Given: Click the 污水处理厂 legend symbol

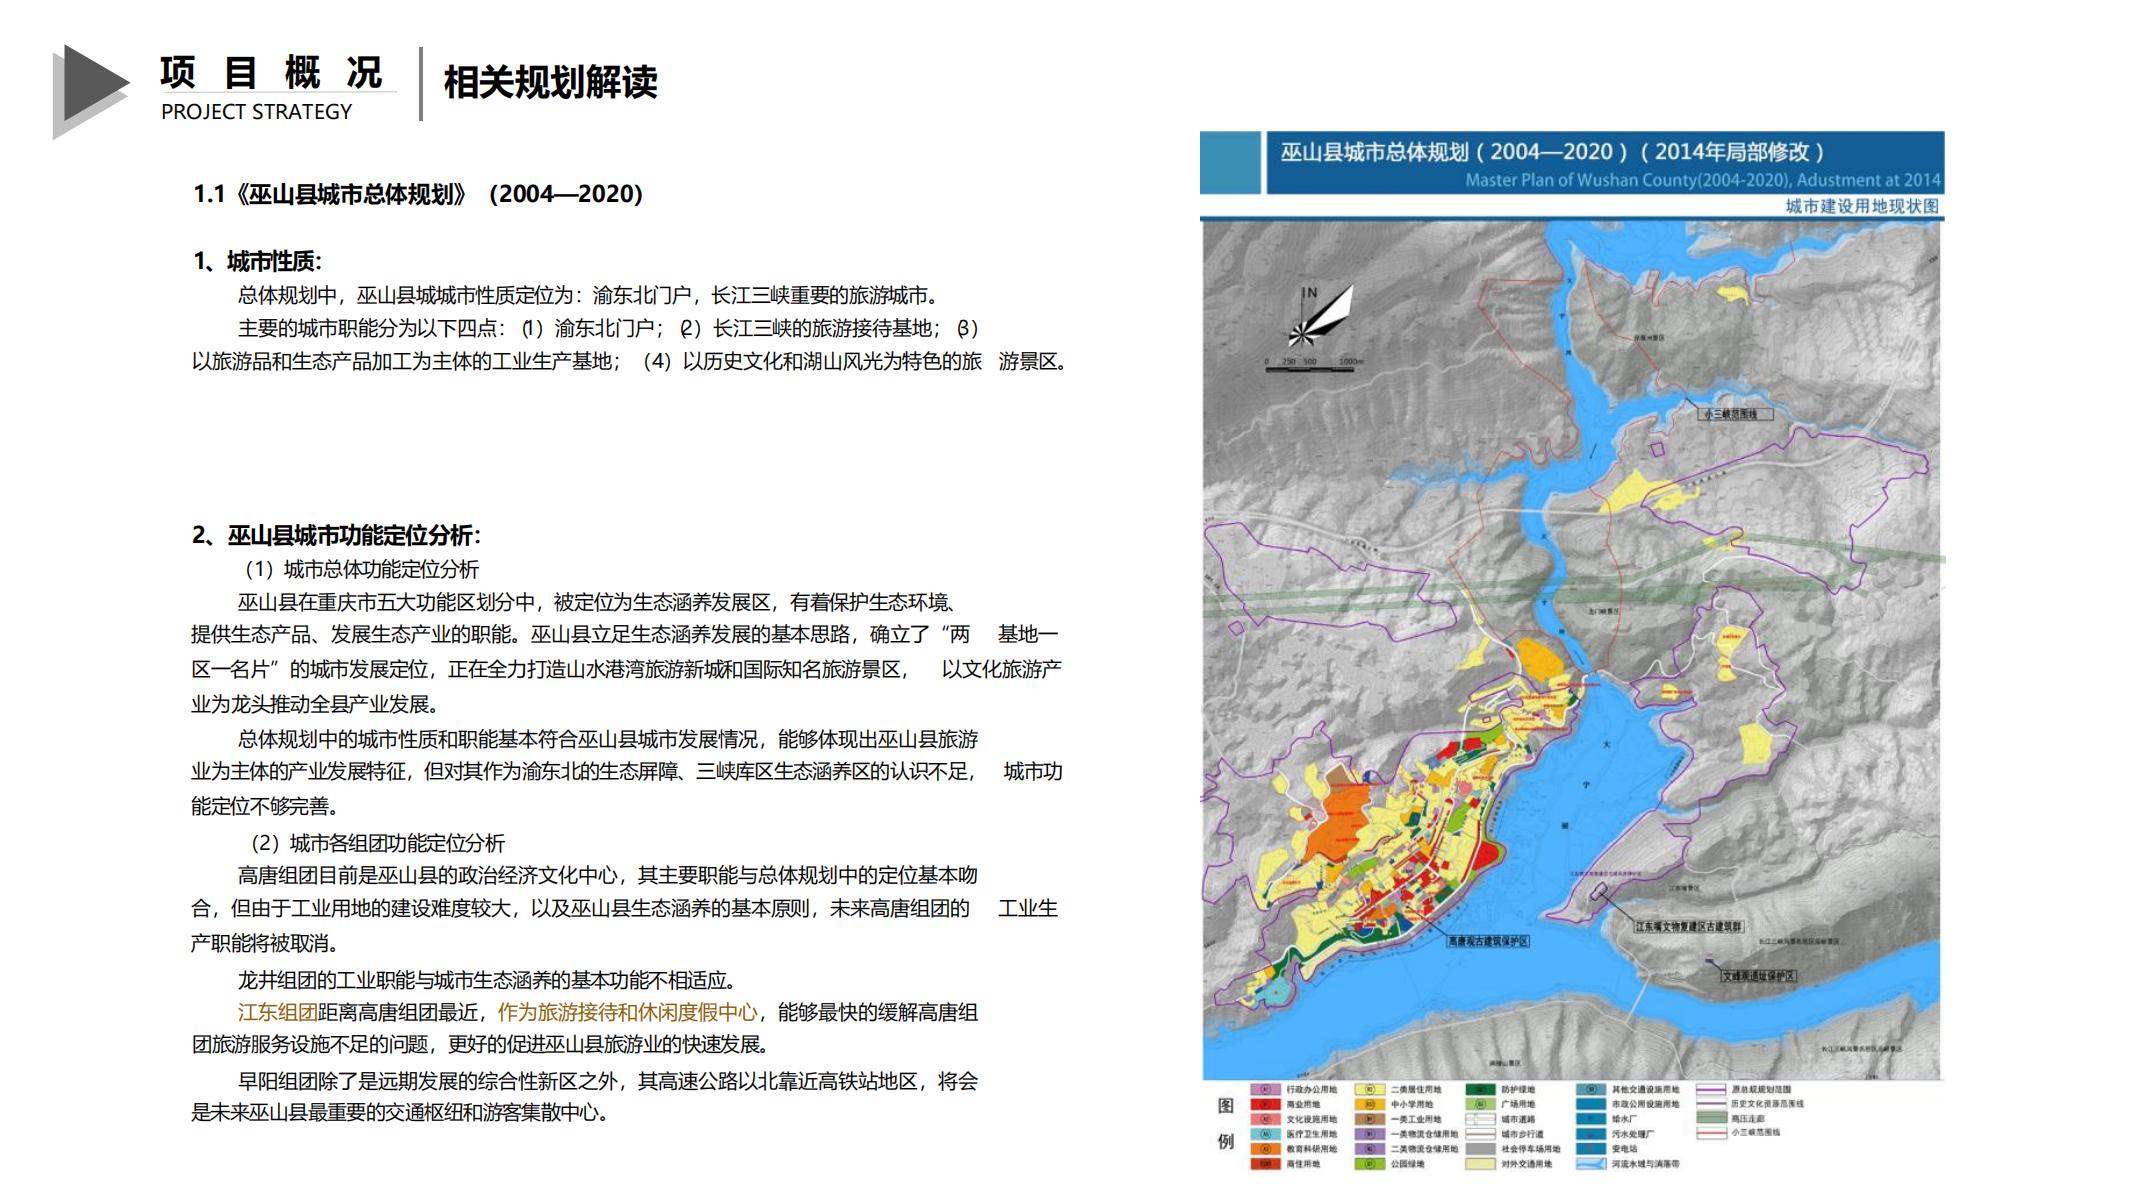Looking at the screenshot, I should point(1591,1134).
